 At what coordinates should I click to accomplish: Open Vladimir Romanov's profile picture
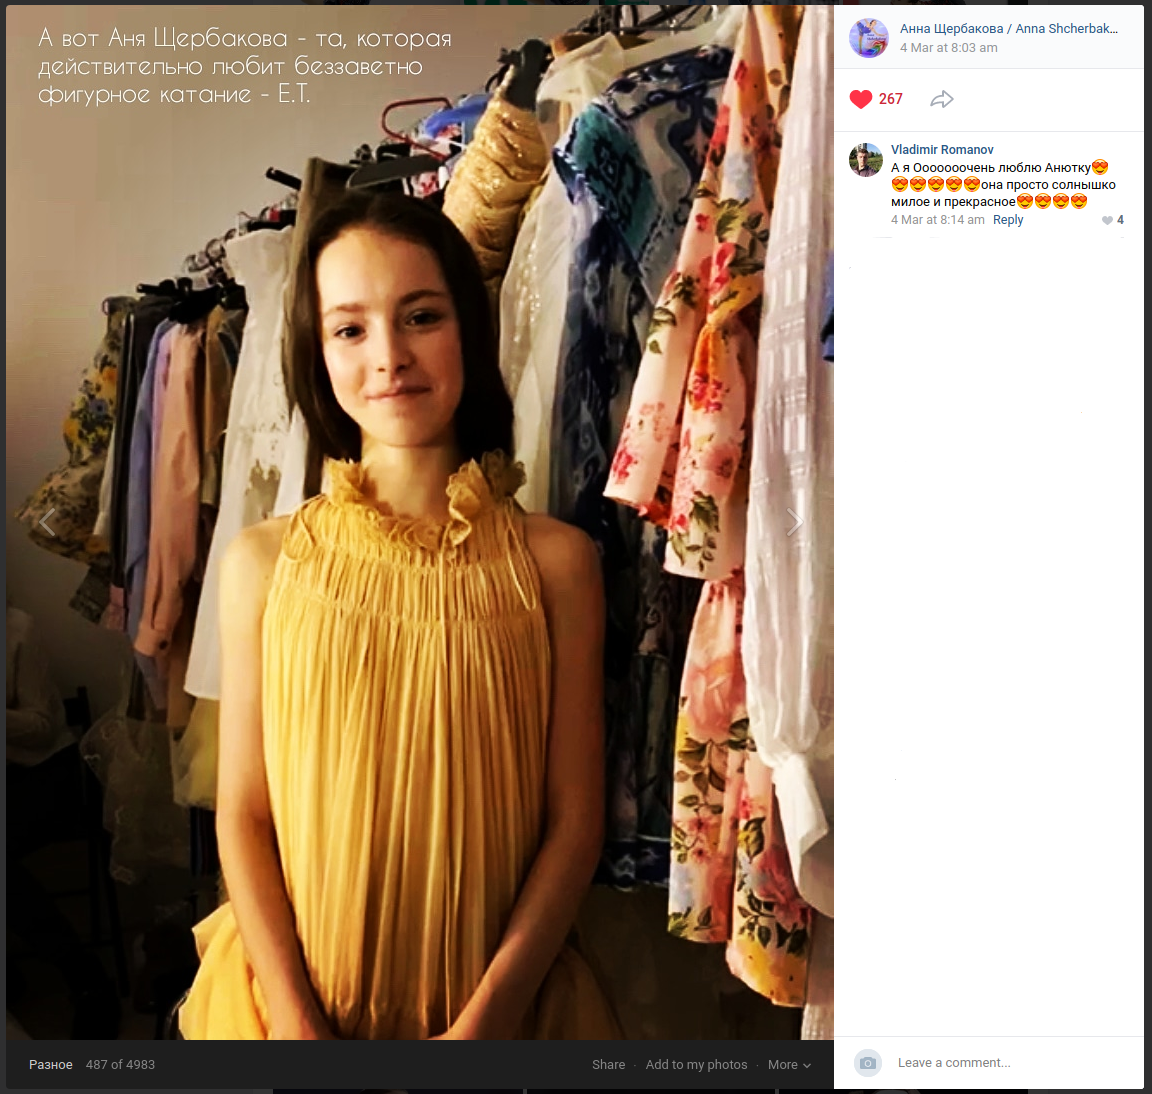(x=866, y=160)
